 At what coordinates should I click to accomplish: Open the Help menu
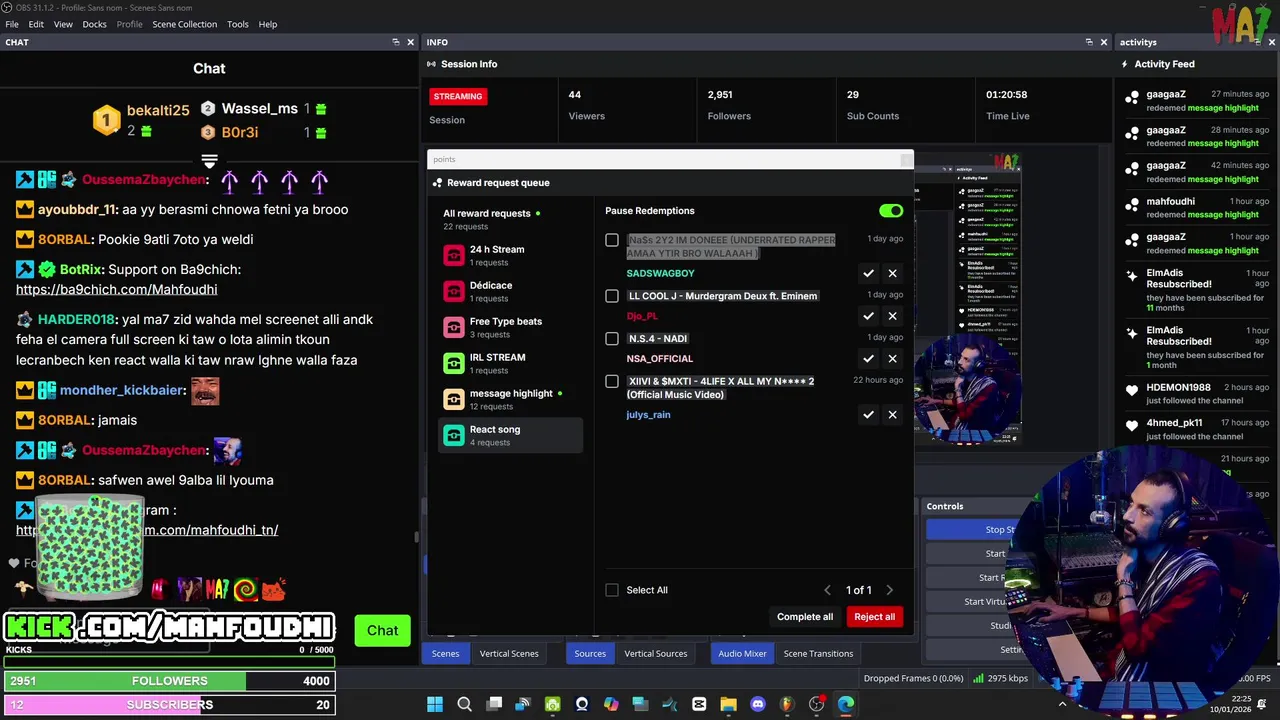click(x=268, y=24)
